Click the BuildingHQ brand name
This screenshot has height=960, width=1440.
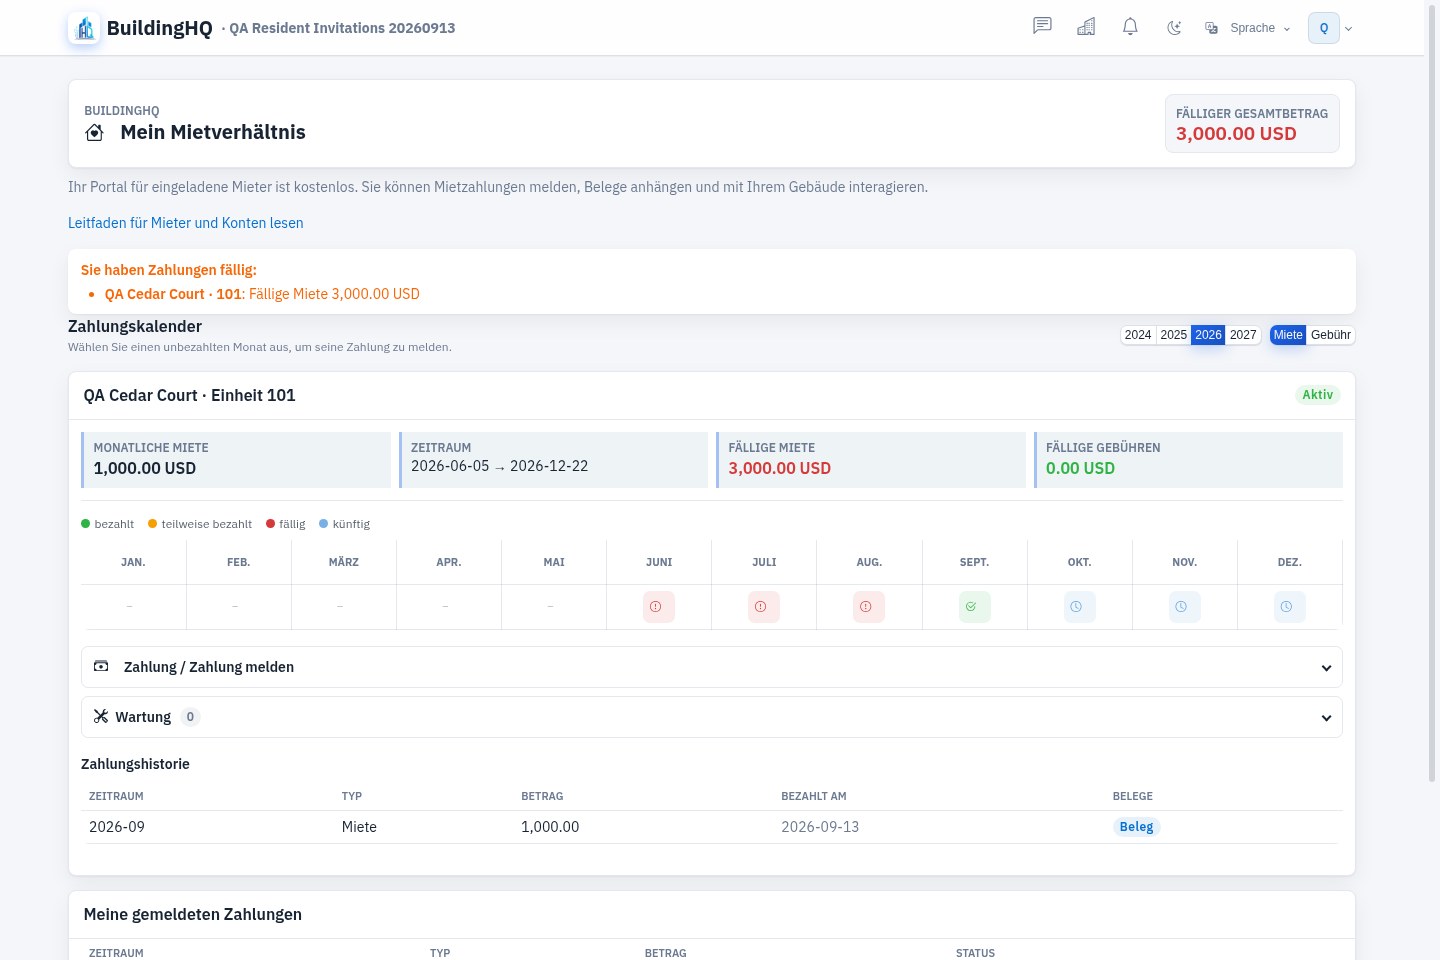click(x=160, y=28)
